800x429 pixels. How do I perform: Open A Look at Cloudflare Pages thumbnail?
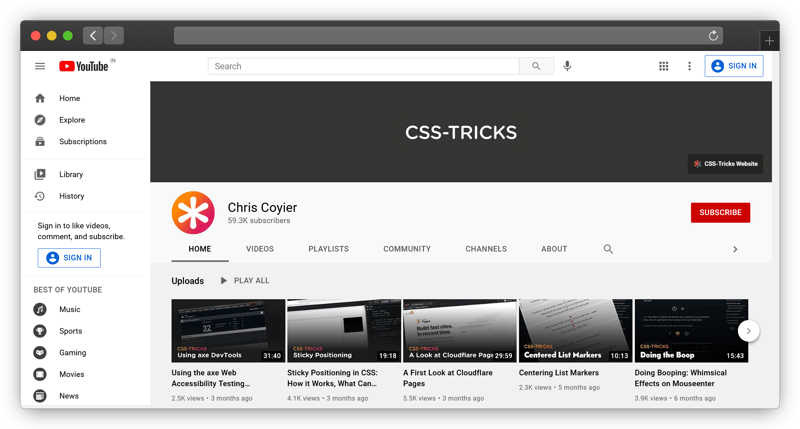tap(460, 331)
